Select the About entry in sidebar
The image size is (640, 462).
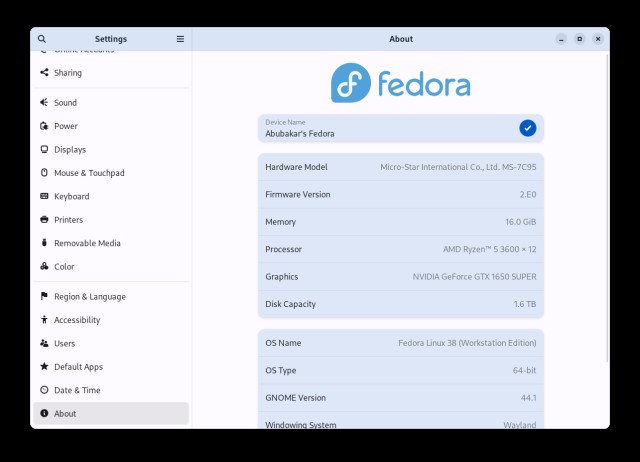(111, 413)
